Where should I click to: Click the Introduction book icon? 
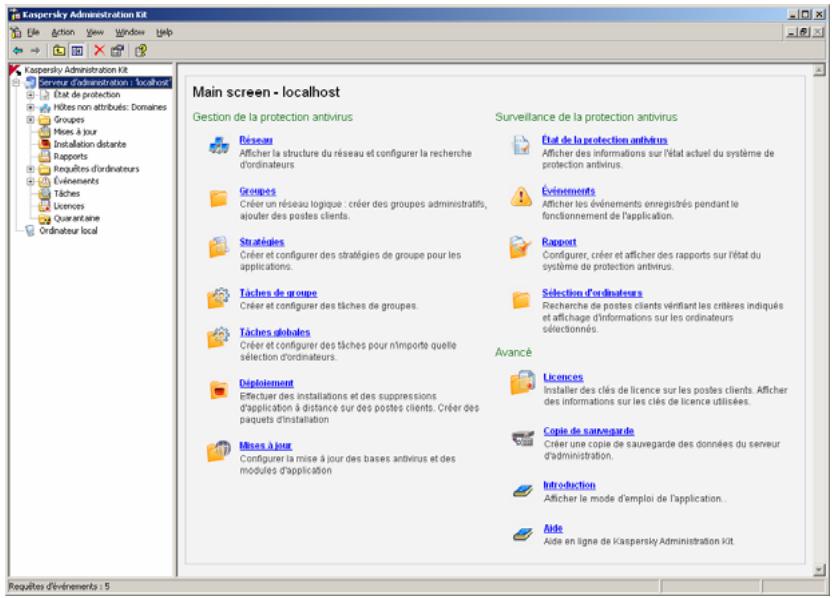[523, 491]
